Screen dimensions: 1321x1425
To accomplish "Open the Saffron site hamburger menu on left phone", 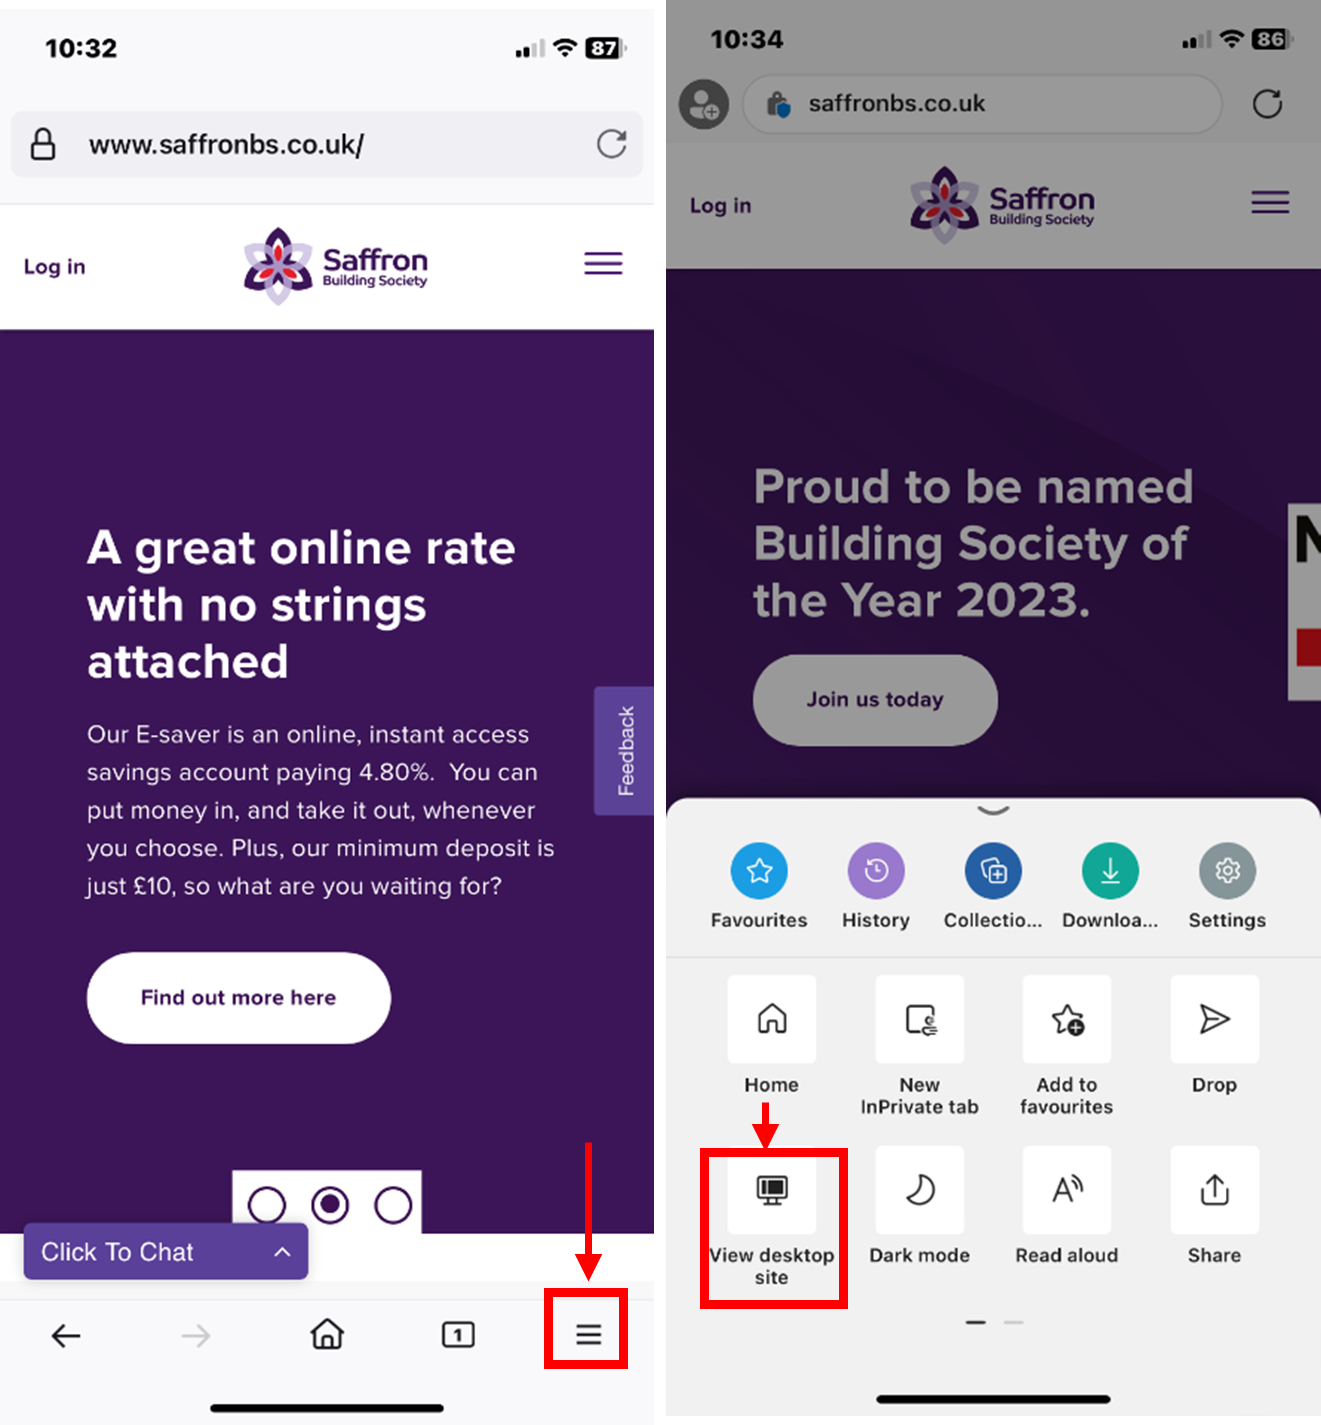I will pyautogui.click(x=603, y=264).
